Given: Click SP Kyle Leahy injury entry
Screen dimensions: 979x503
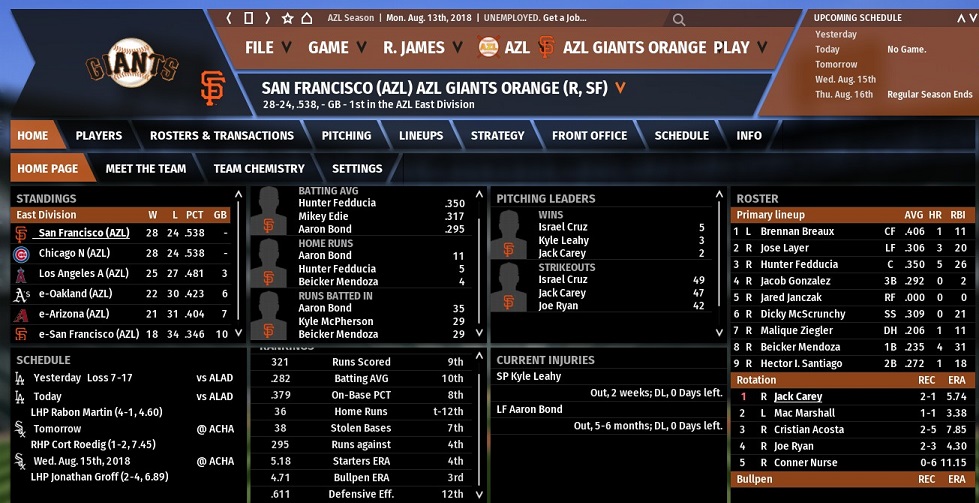Looking at the screenshot, I should tap(528, 376).
